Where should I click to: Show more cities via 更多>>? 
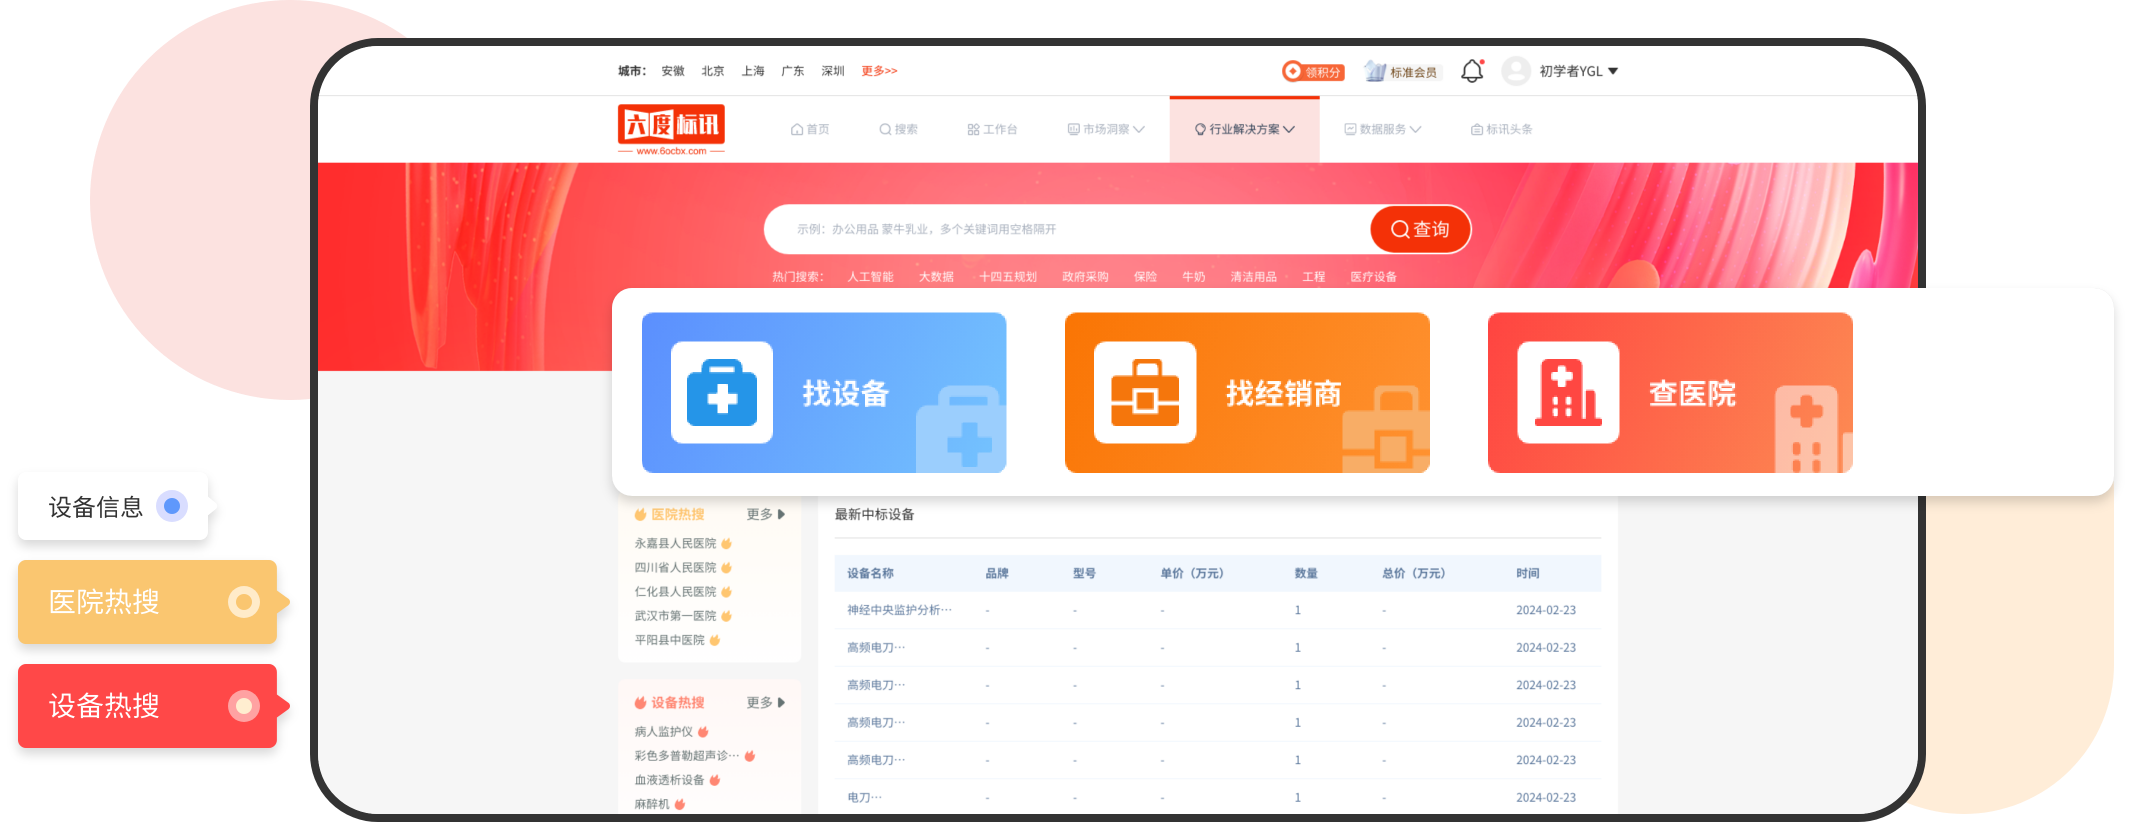point(879,71)
